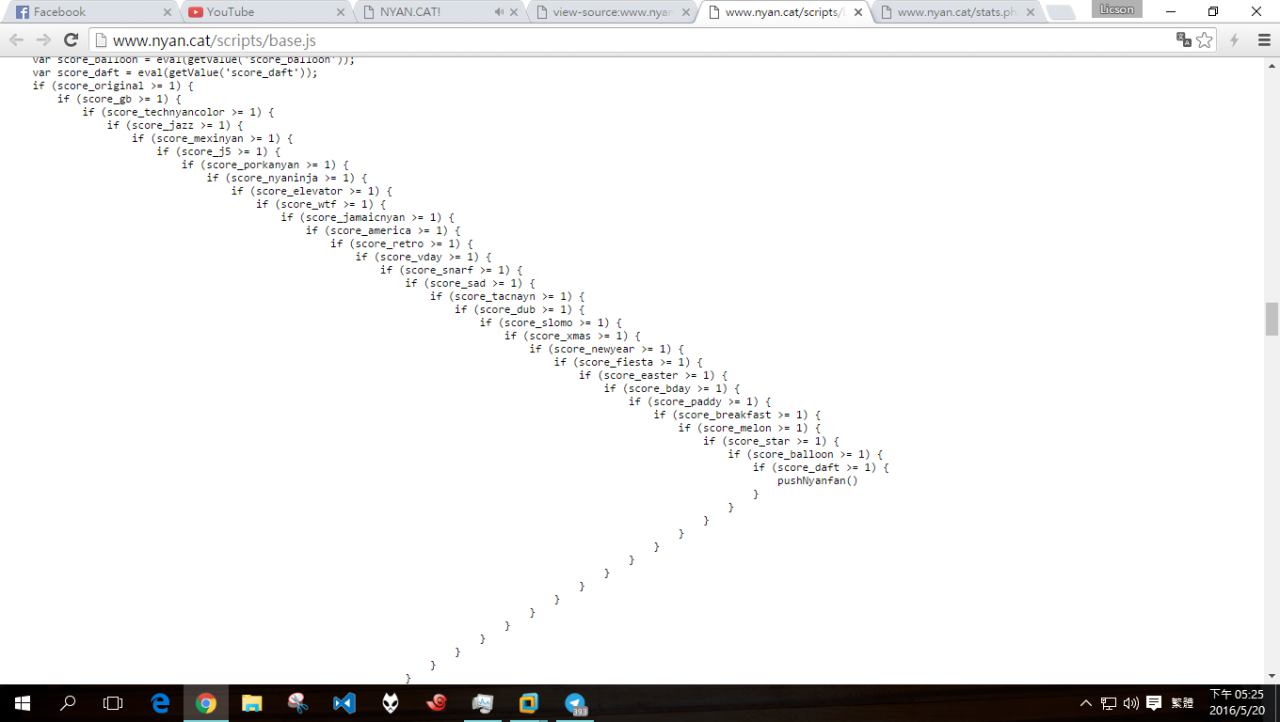
Task: Launch Microsoft Edge from the taskbar
Action: coord(160,703)
